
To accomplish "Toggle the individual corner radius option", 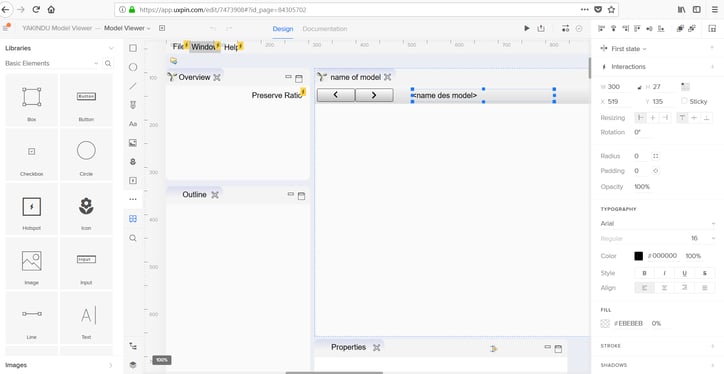I will 655,156.
